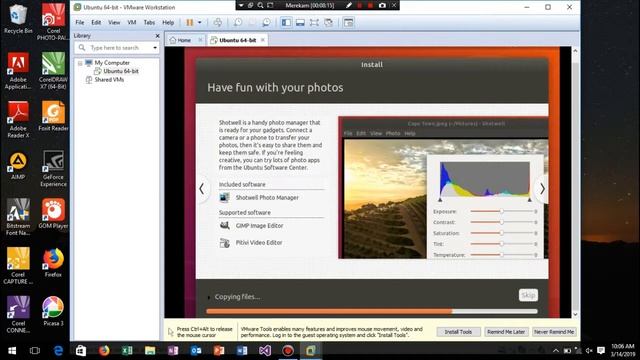The image size is (640, 360).
Task: Close the Home tab
Action: click(200, 40)
